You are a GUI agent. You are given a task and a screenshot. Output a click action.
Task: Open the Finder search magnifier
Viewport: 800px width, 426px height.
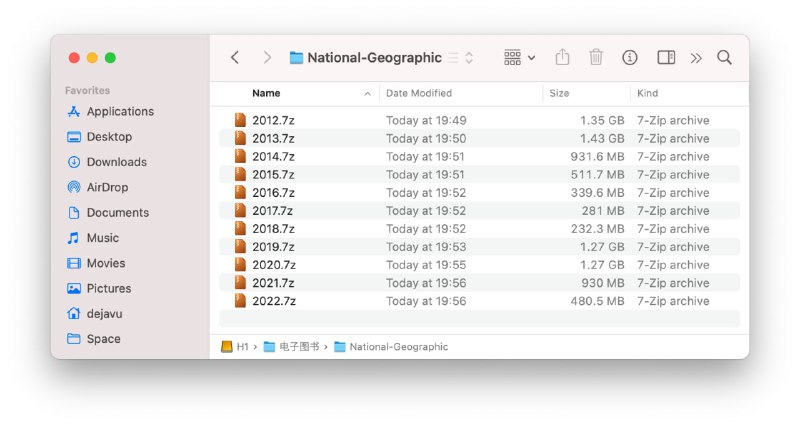tap(724, 57)
